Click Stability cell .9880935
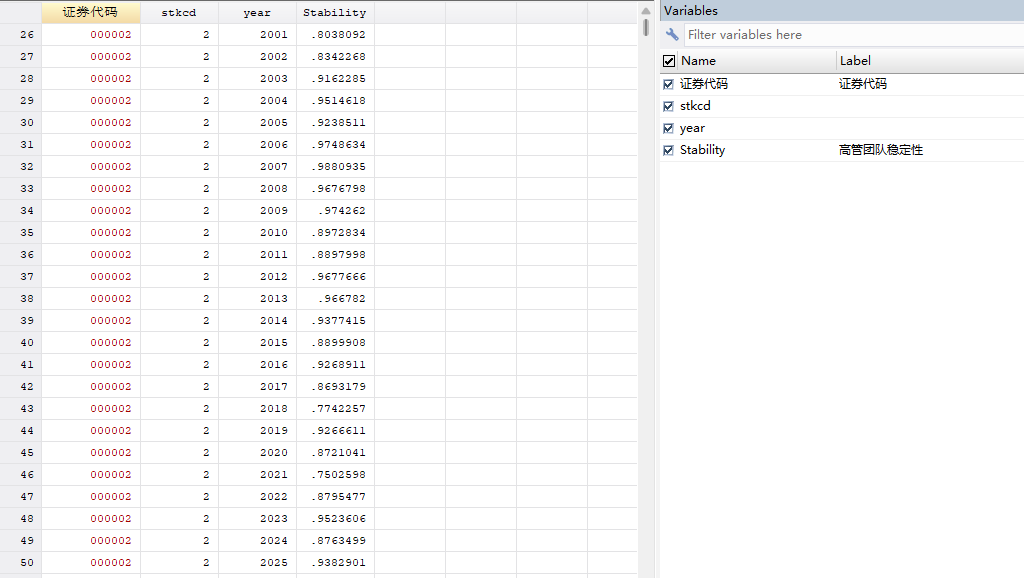The height and width of the screenshot is (578, 1024). (335, 167)
